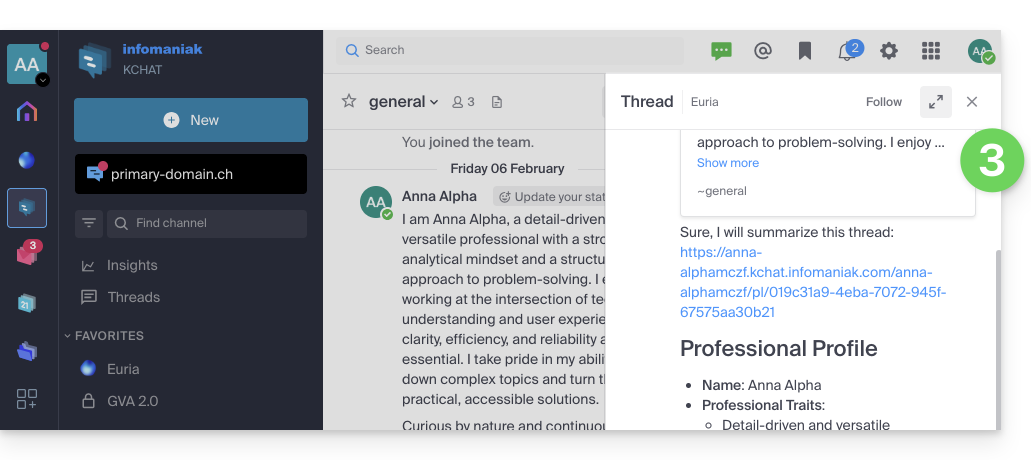Screen dimensions: 1031x460
Task: Open saved messages bookmark icon
Action: point(805,51)
